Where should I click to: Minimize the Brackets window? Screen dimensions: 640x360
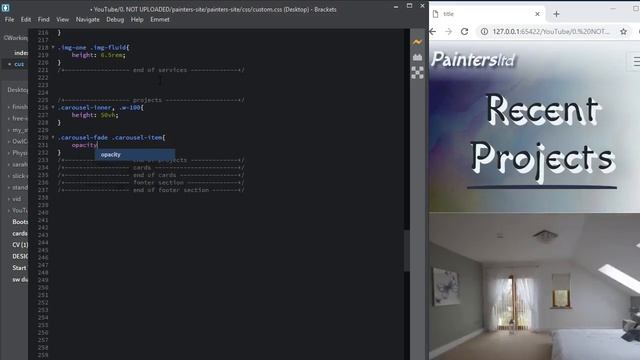coord(396,6)
